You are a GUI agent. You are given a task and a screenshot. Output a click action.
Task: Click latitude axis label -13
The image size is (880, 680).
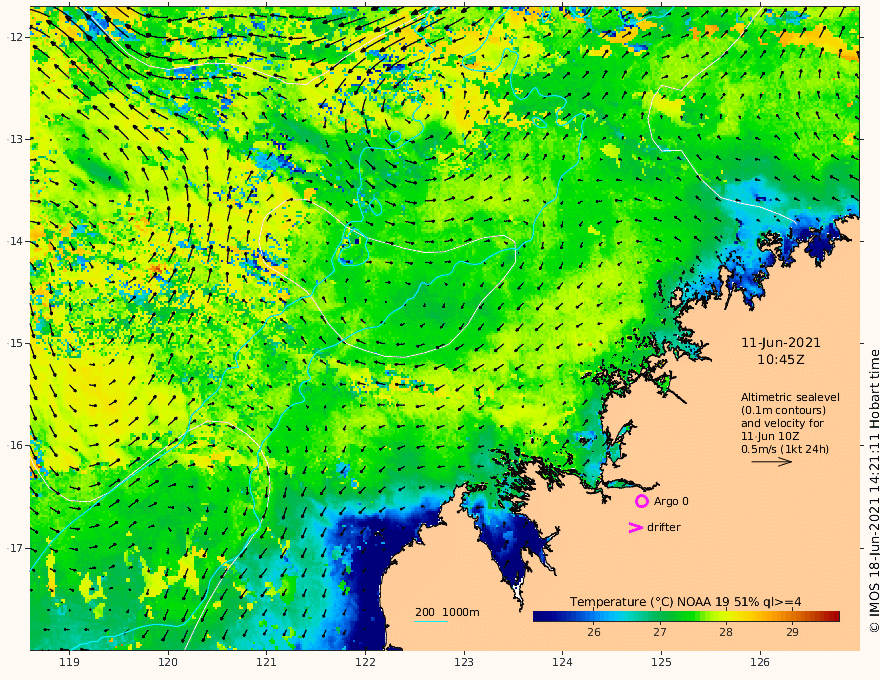tap(15, 139)
